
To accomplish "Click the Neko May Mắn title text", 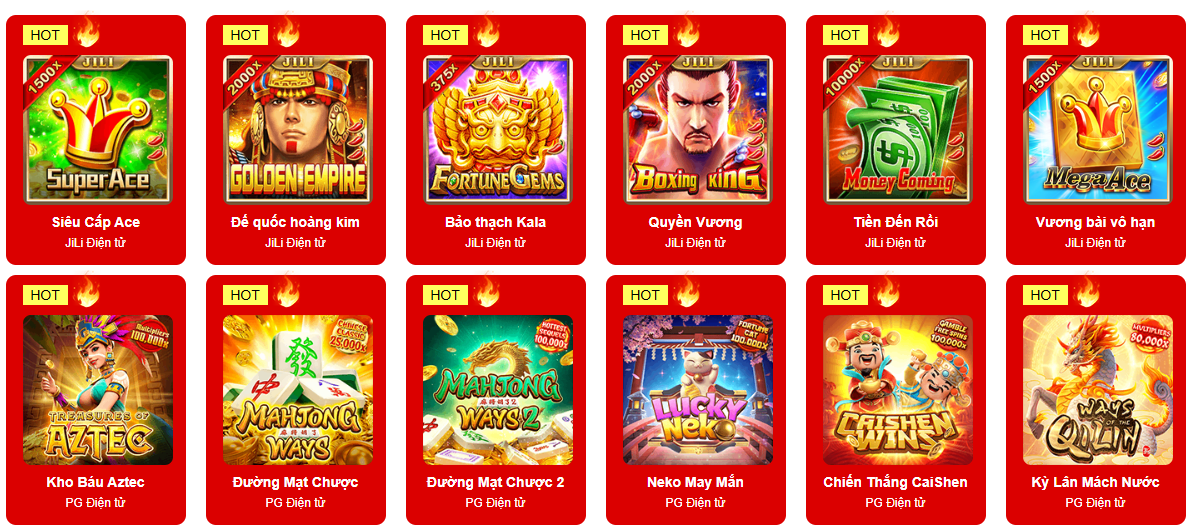I will pos(695,482).
